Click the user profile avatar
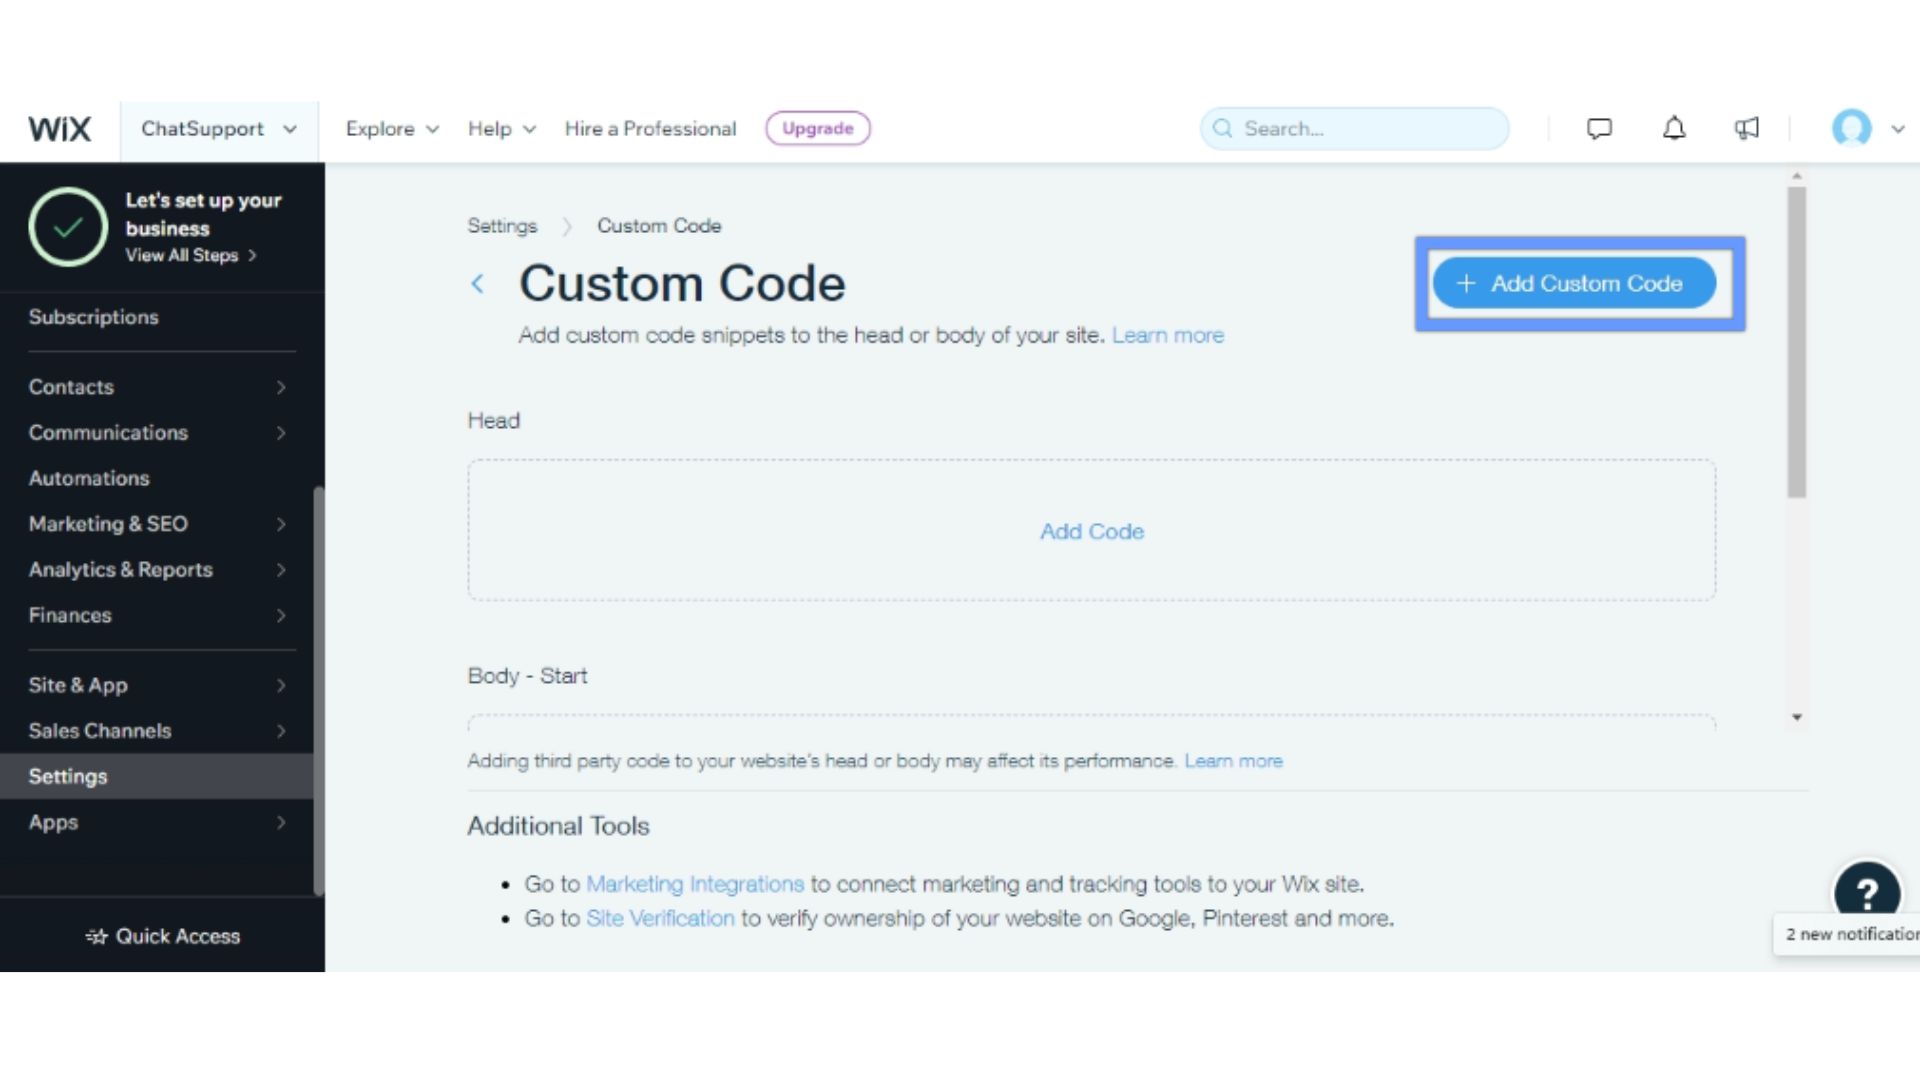1920x1080 pixels. coord(1851,128)
